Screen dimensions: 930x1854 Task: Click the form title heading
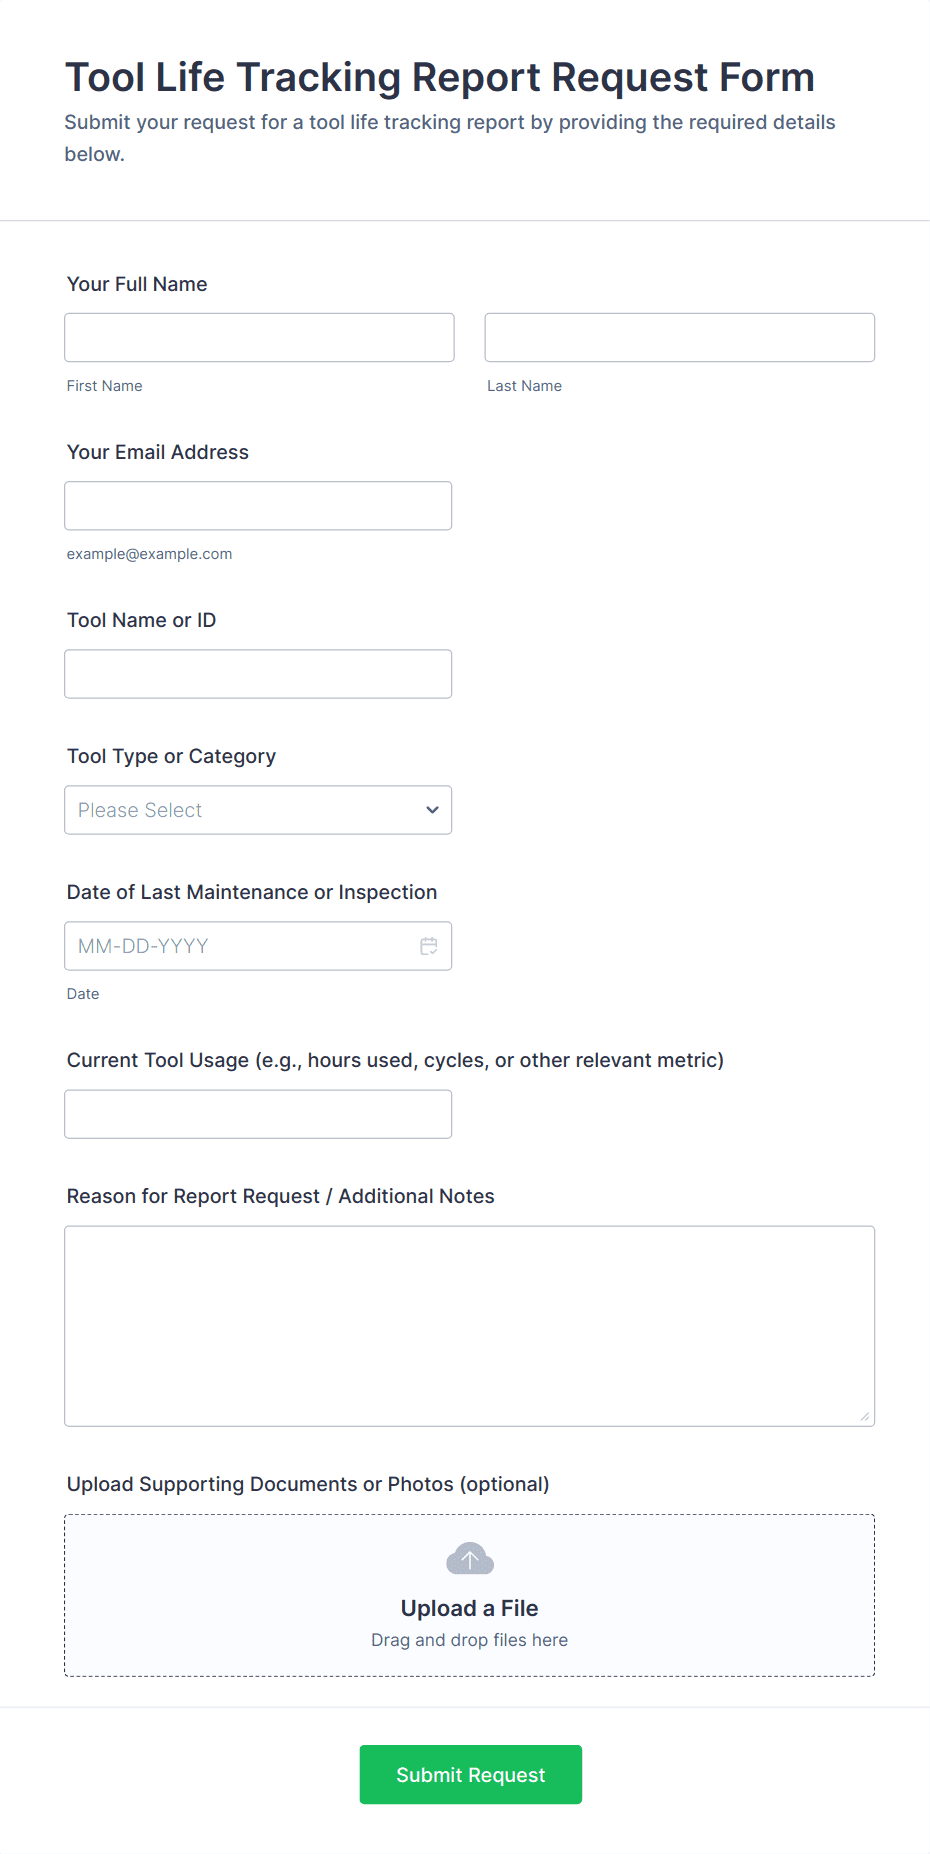[x=440, y=77]
